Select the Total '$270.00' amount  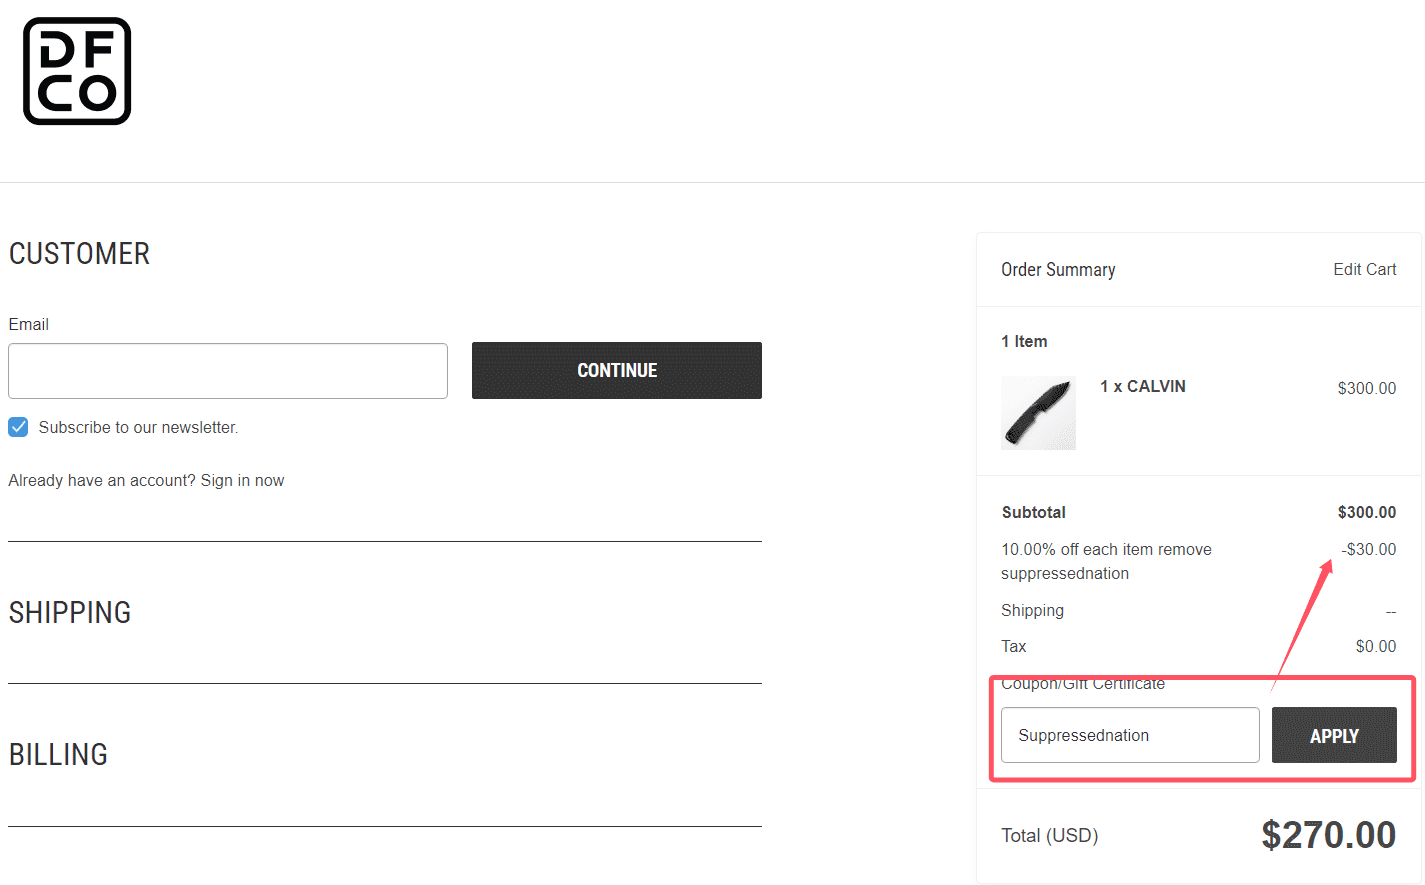point(1328,835)
